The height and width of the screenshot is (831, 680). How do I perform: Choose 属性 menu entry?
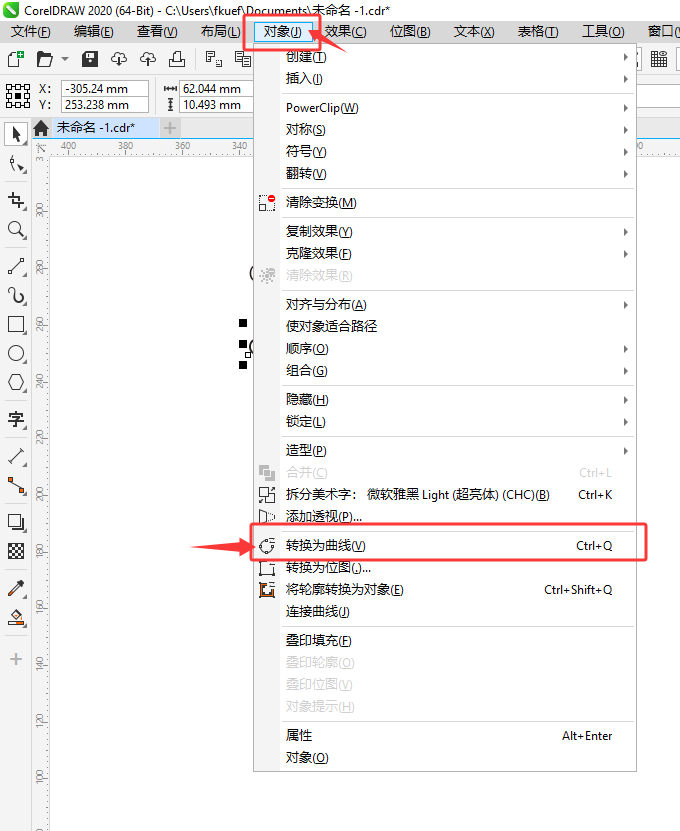coord(445,736)
